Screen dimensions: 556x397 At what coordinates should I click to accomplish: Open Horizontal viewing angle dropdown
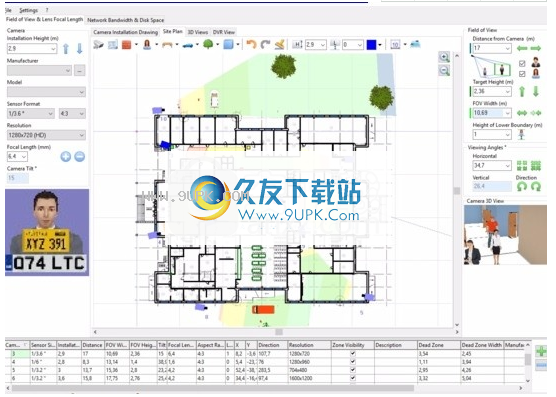click(507, 166)
